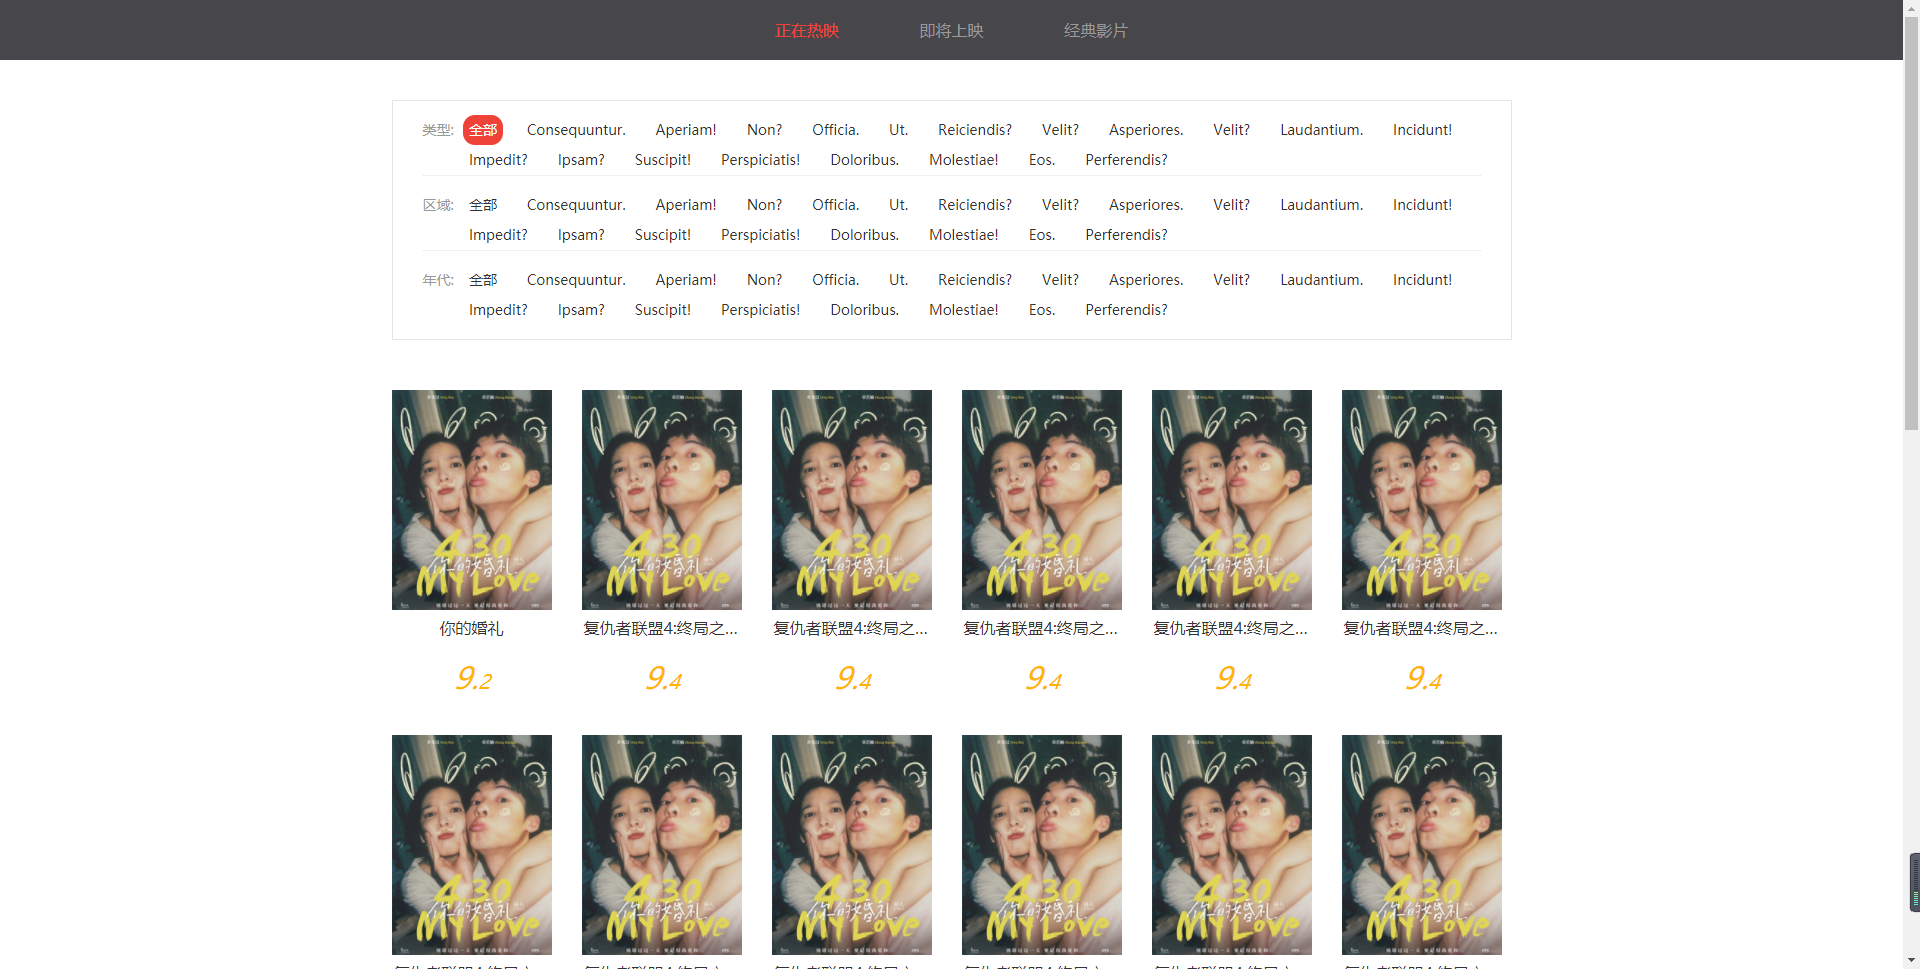Choose Incidunt! in the 年代 filter
Screen dimensions: 1920x969
(x=1422, y=280)
